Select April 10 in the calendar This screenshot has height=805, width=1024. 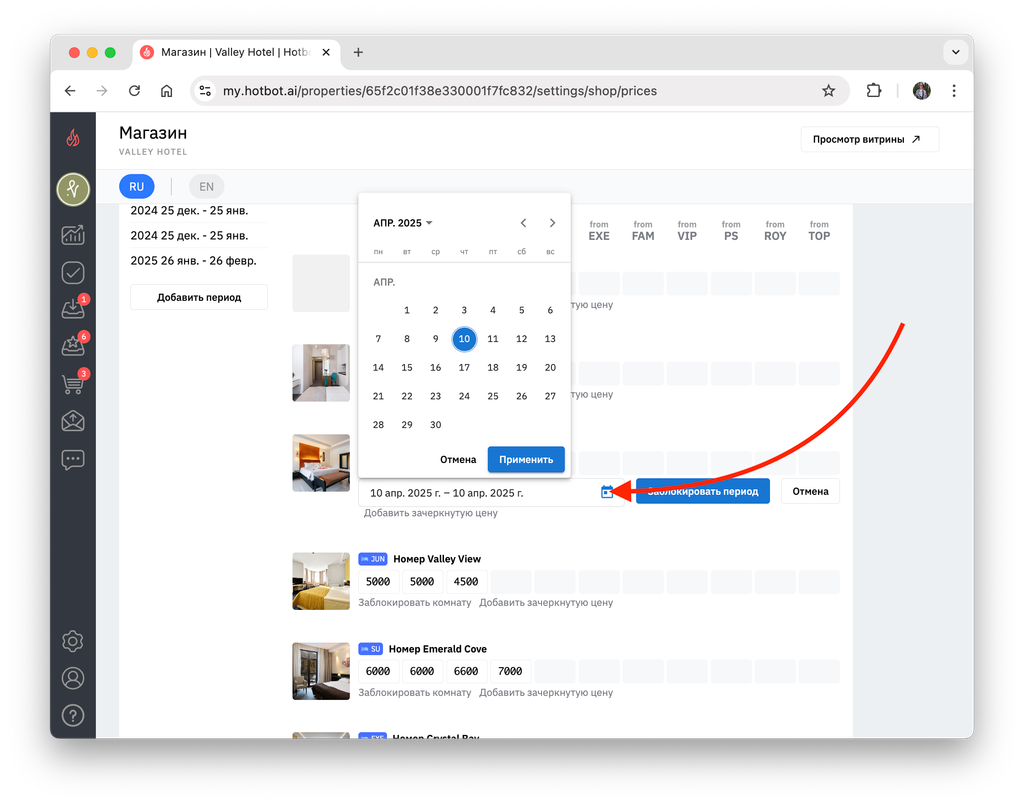(464, 339)
